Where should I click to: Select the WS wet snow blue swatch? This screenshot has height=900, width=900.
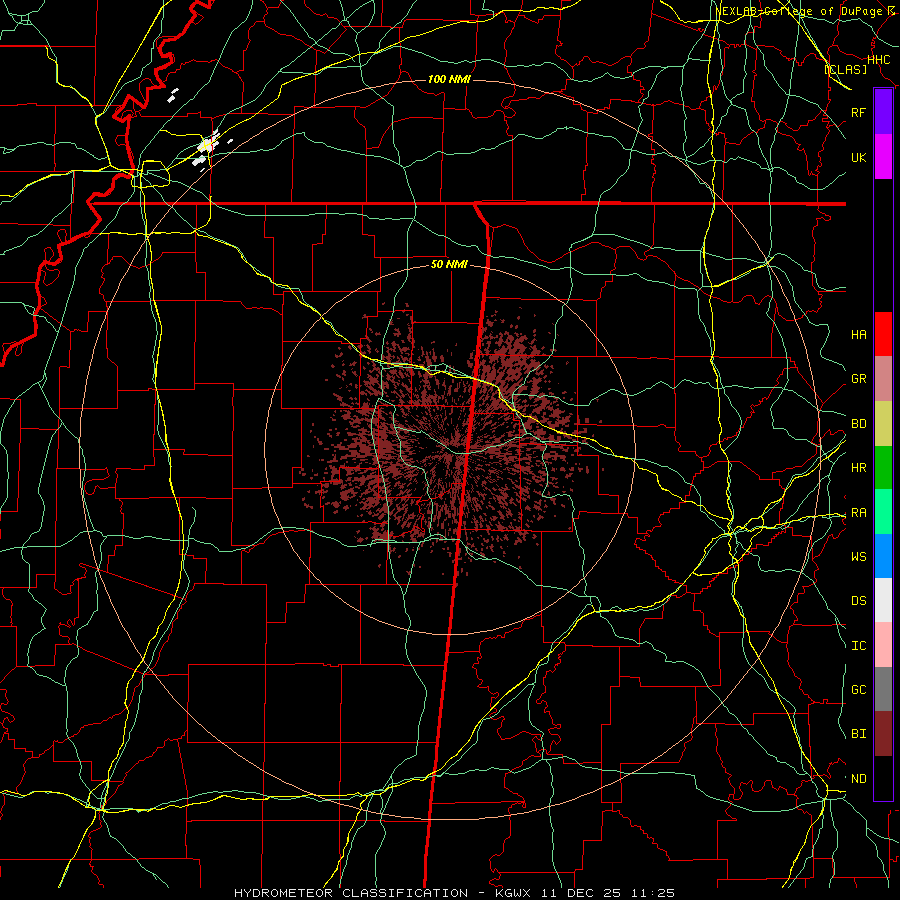883,556
